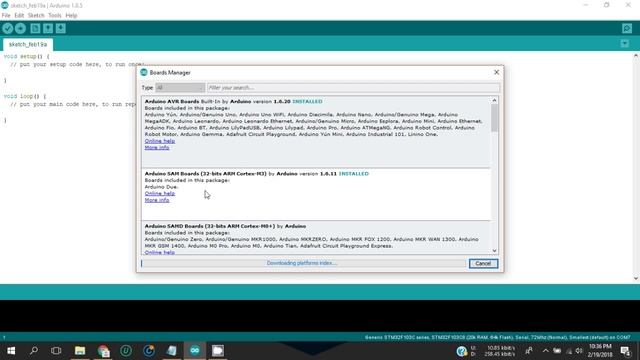This screenshot has height=360, width=640.
Task: Open Online help for Arduino SAM Boards
Action: pos(160,193)
